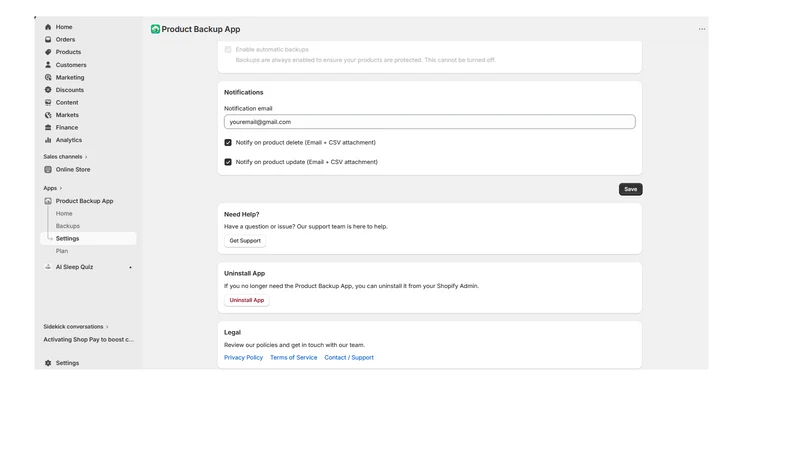Click the Customers person icon

coord(48,65)
